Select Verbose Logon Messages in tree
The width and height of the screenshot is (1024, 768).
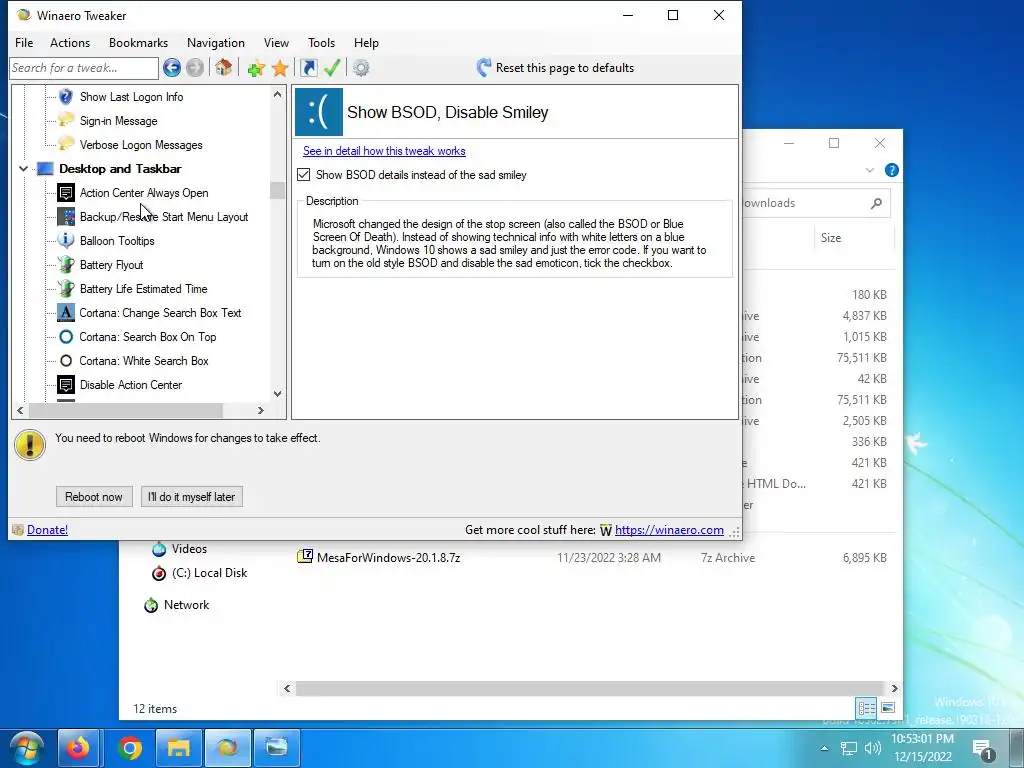[x=141, y=145]
